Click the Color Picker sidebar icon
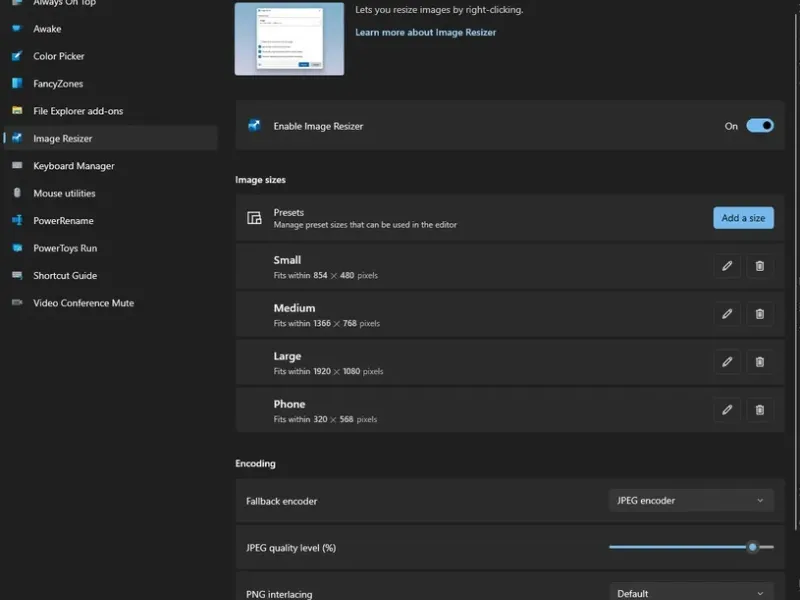The width and height of the screenshot is (800, 600). pos(17,56)
